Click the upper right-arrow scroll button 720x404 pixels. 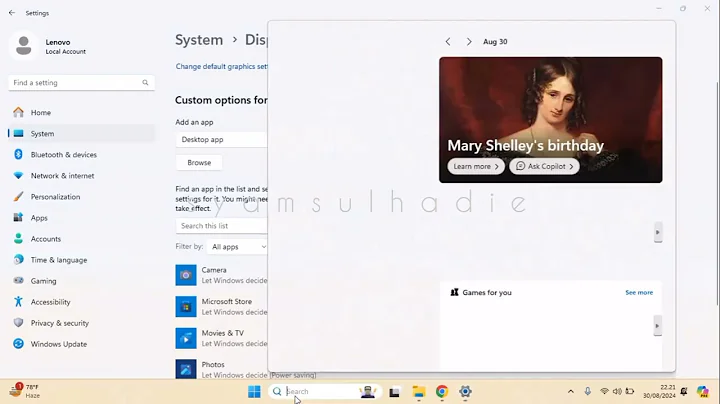pyautogui.click(x=658, y=232)
